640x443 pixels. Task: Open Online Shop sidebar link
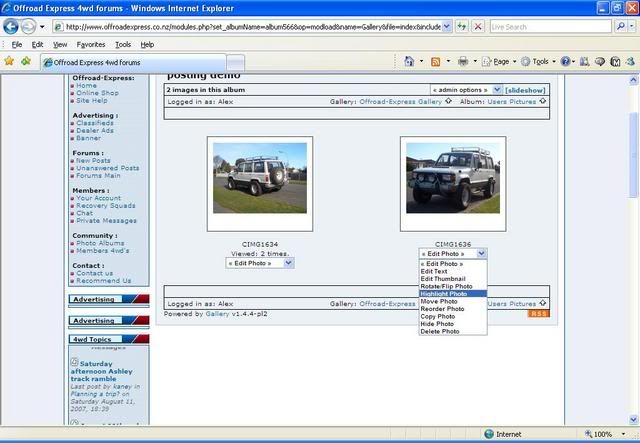(x=98, y=93)
